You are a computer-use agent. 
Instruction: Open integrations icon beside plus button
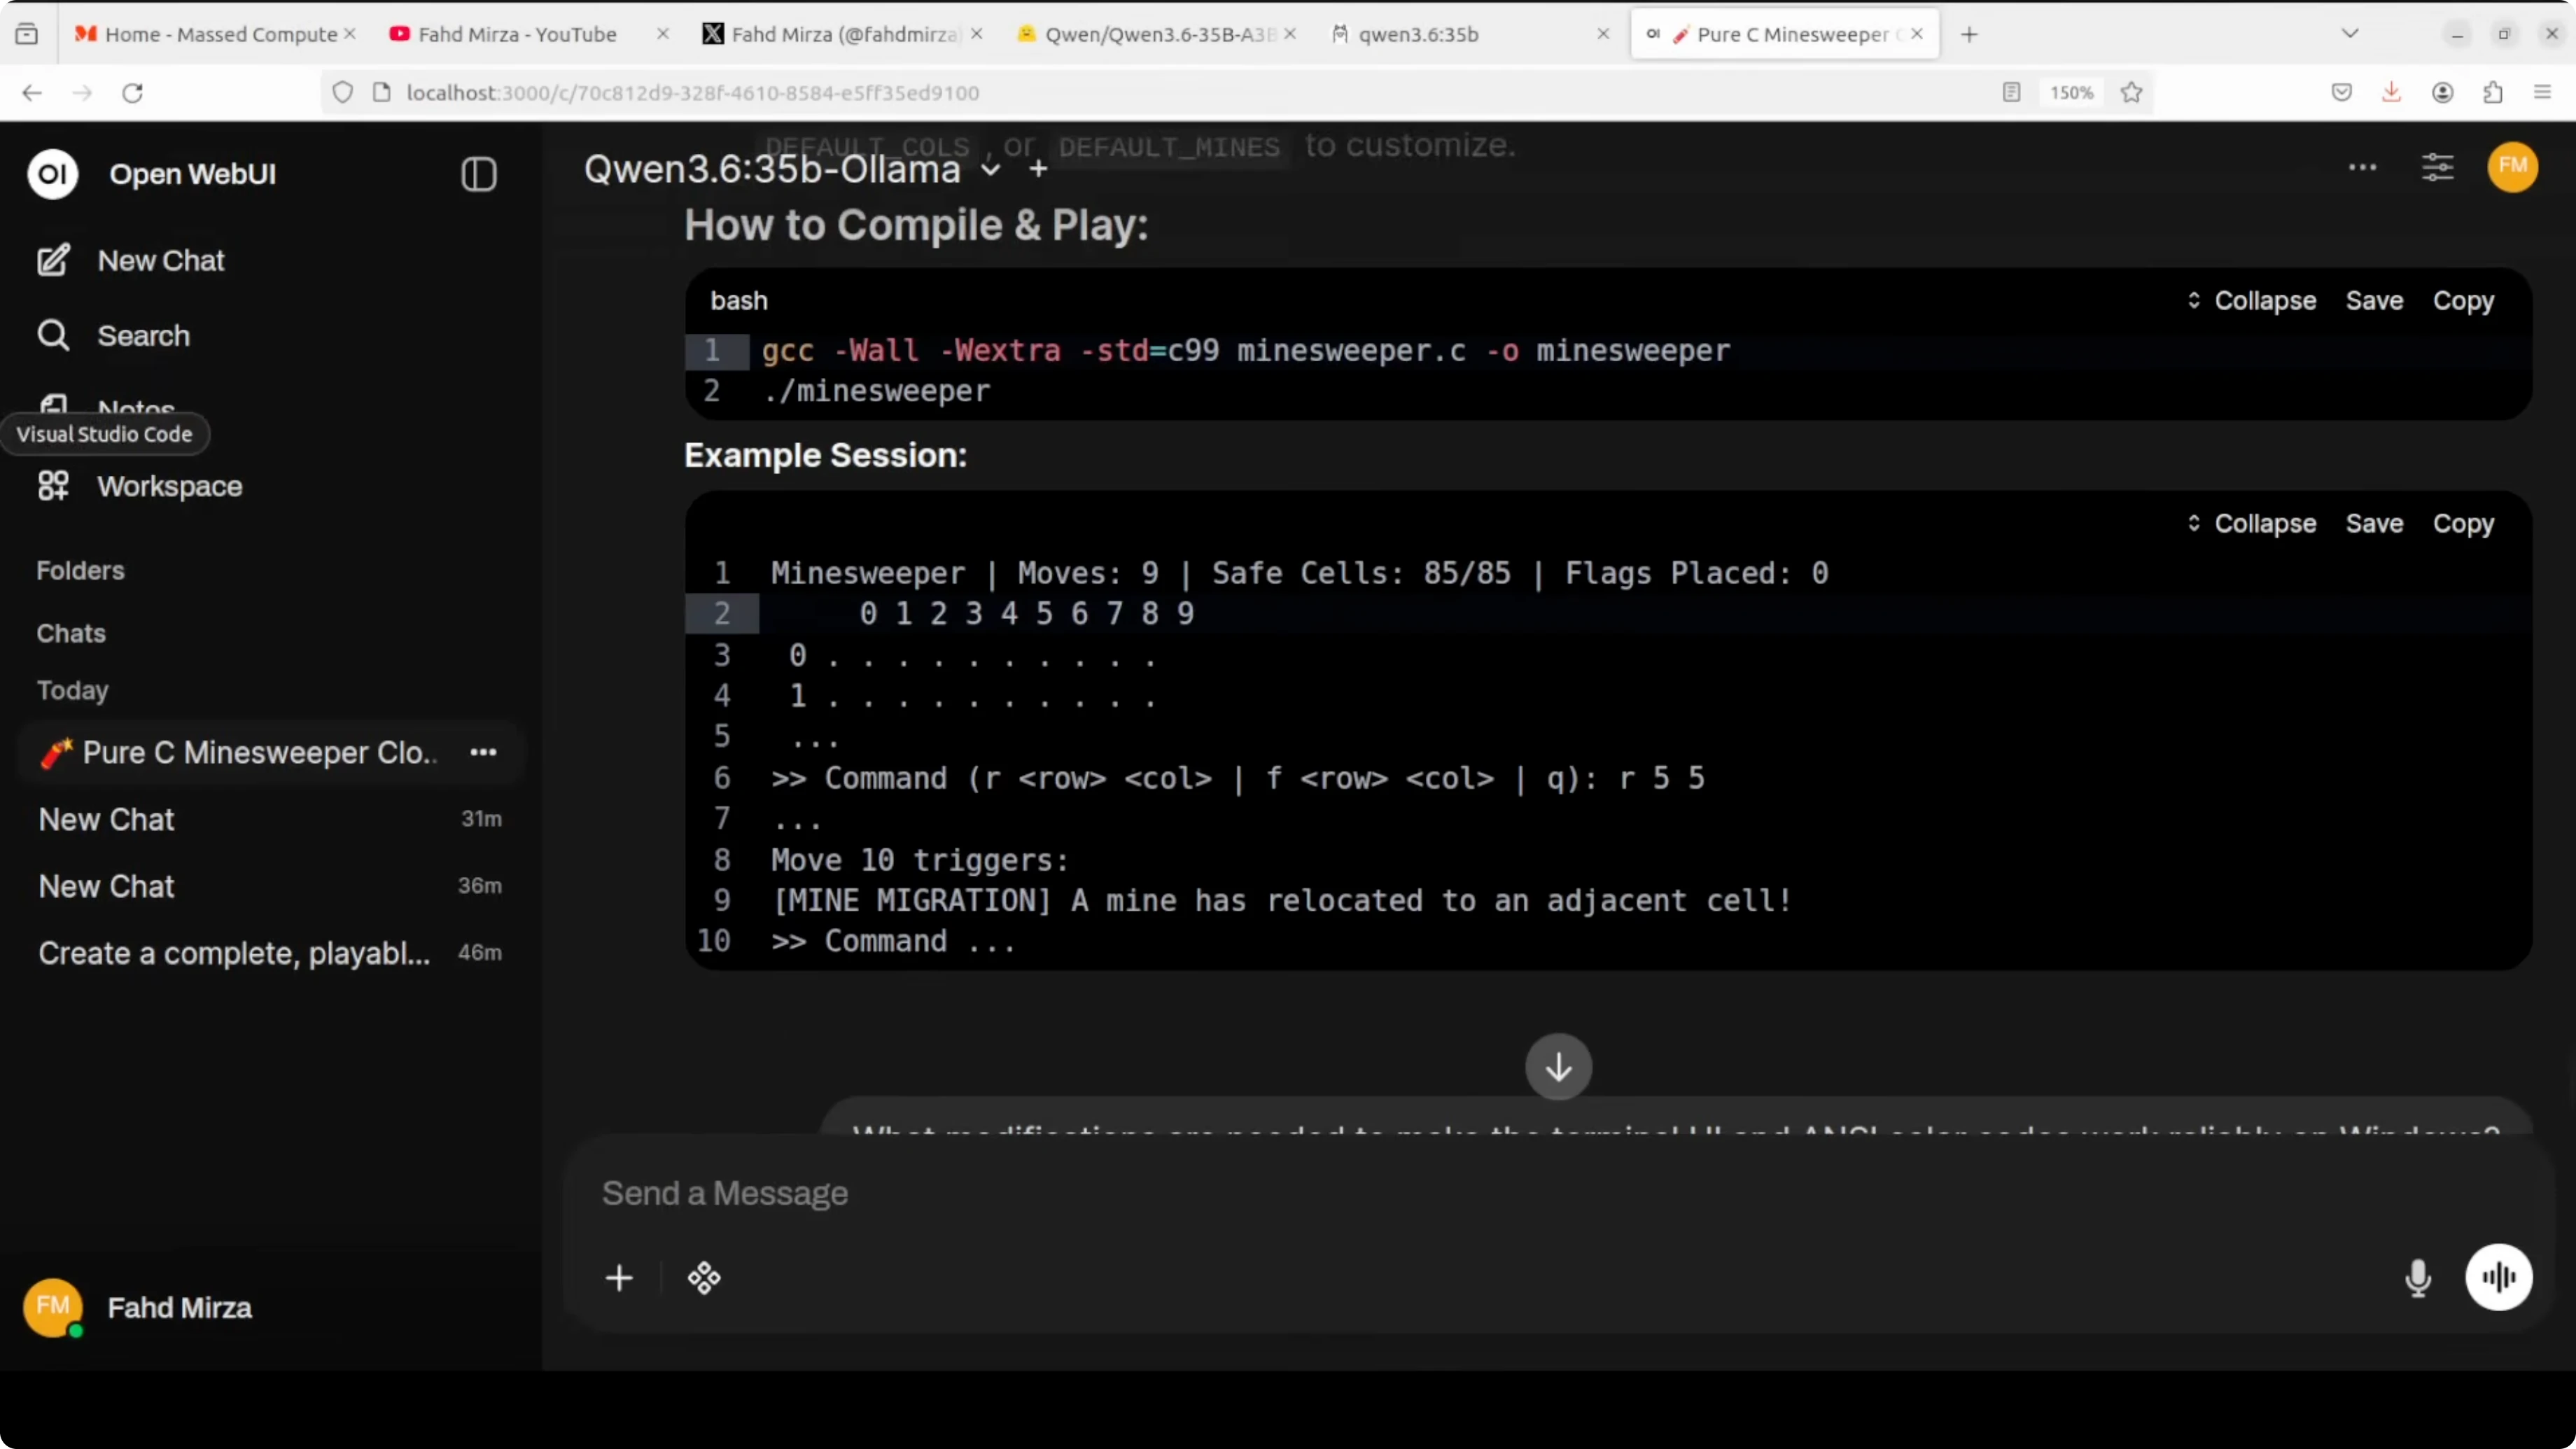point(703,1277)
